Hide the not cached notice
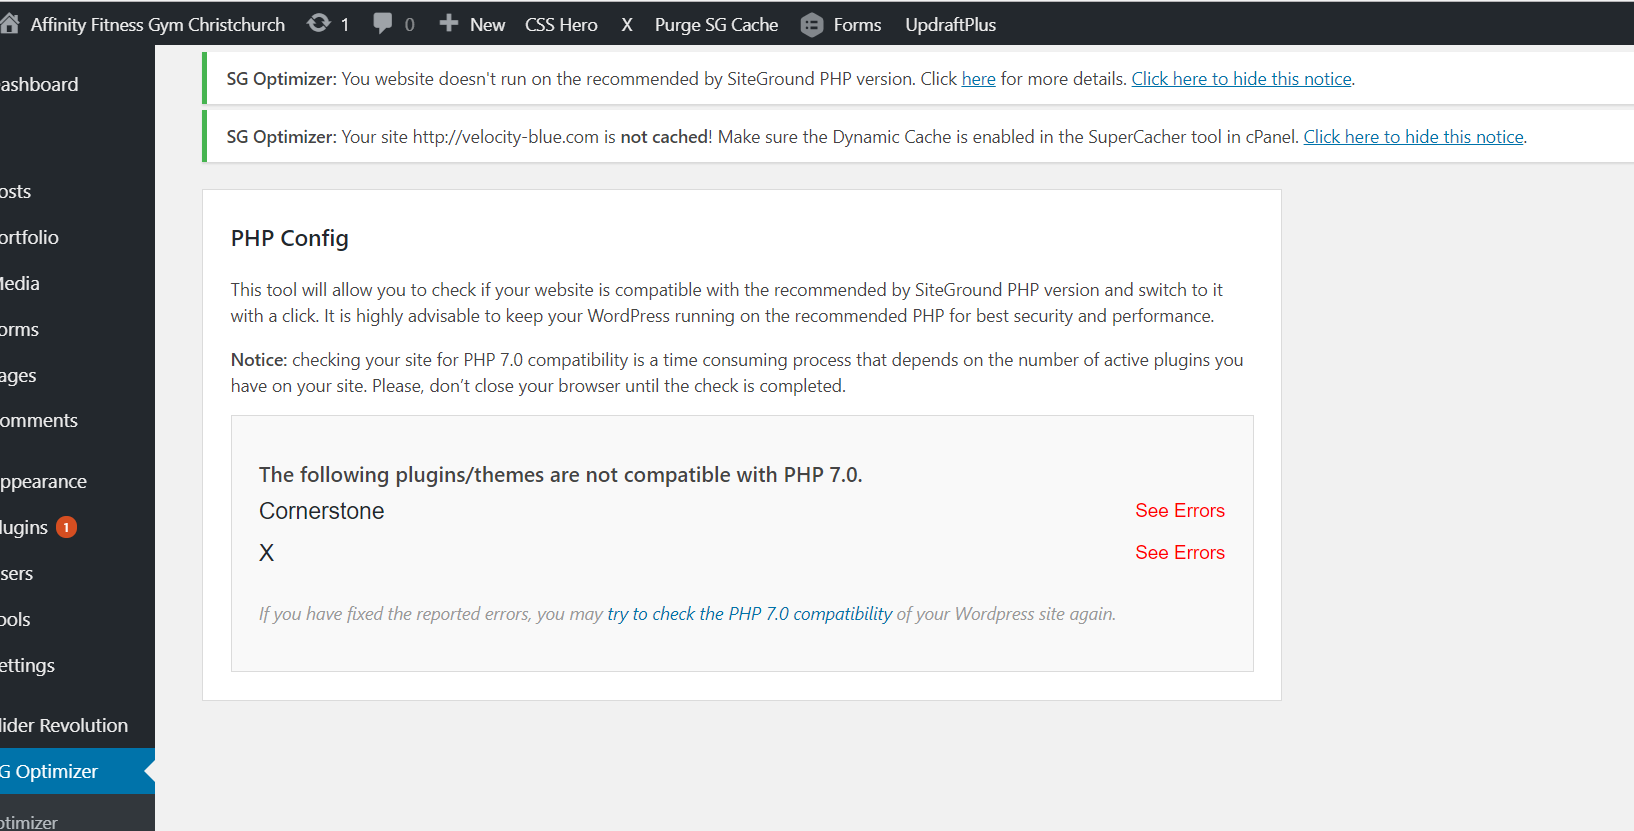 click(x=1413, y=137)
